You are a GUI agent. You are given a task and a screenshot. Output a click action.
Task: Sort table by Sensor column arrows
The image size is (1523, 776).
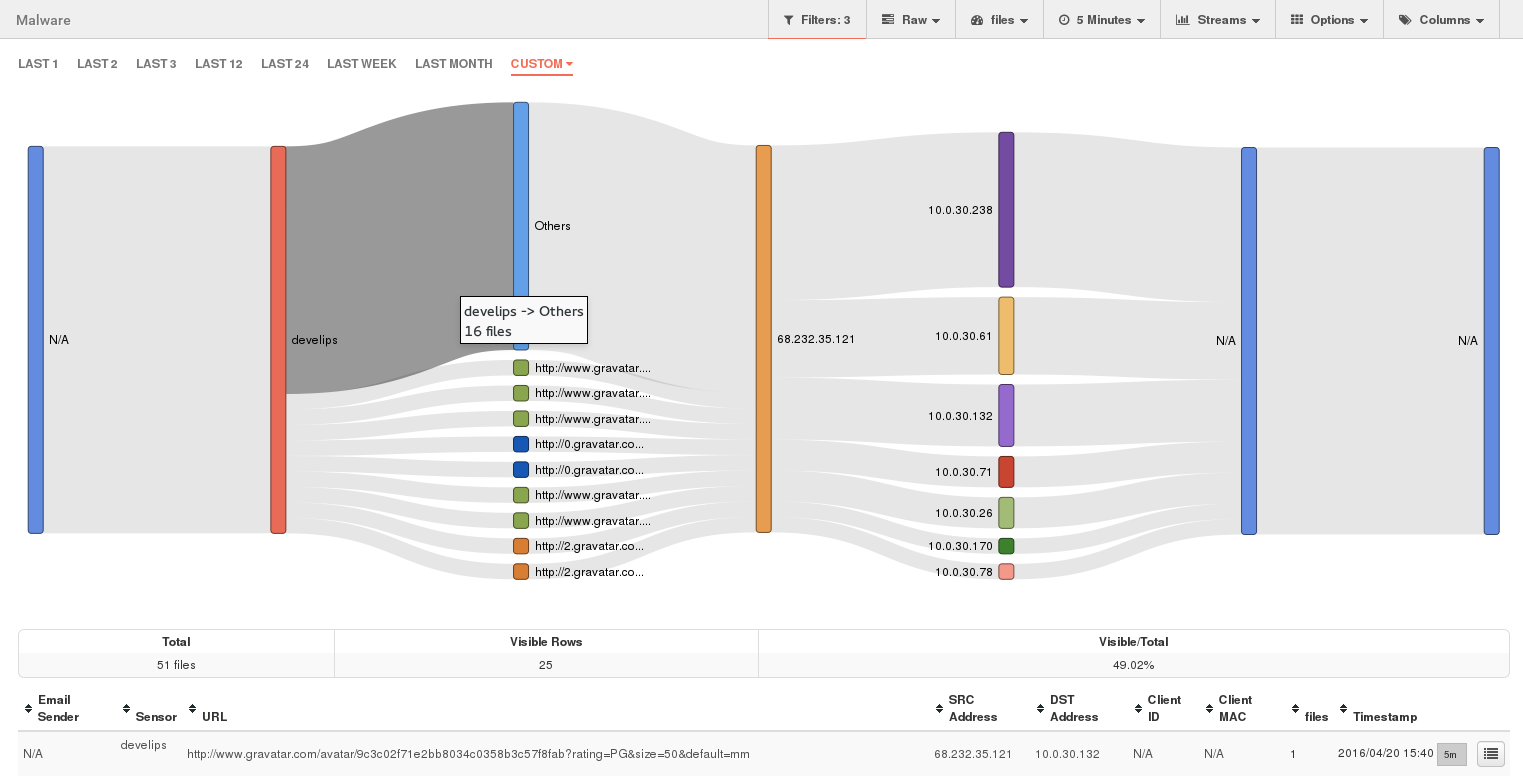click(x=127, y=708)
